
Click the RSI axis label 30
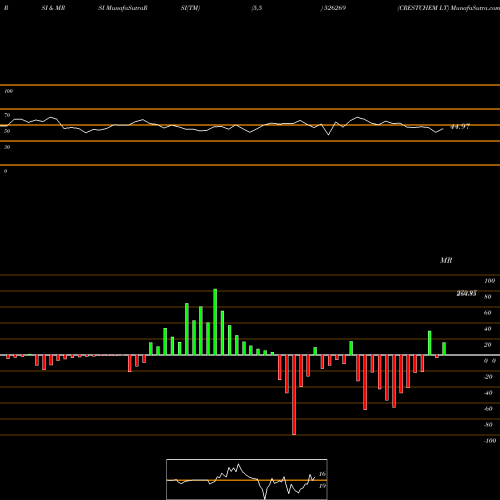tap(7, 147)
